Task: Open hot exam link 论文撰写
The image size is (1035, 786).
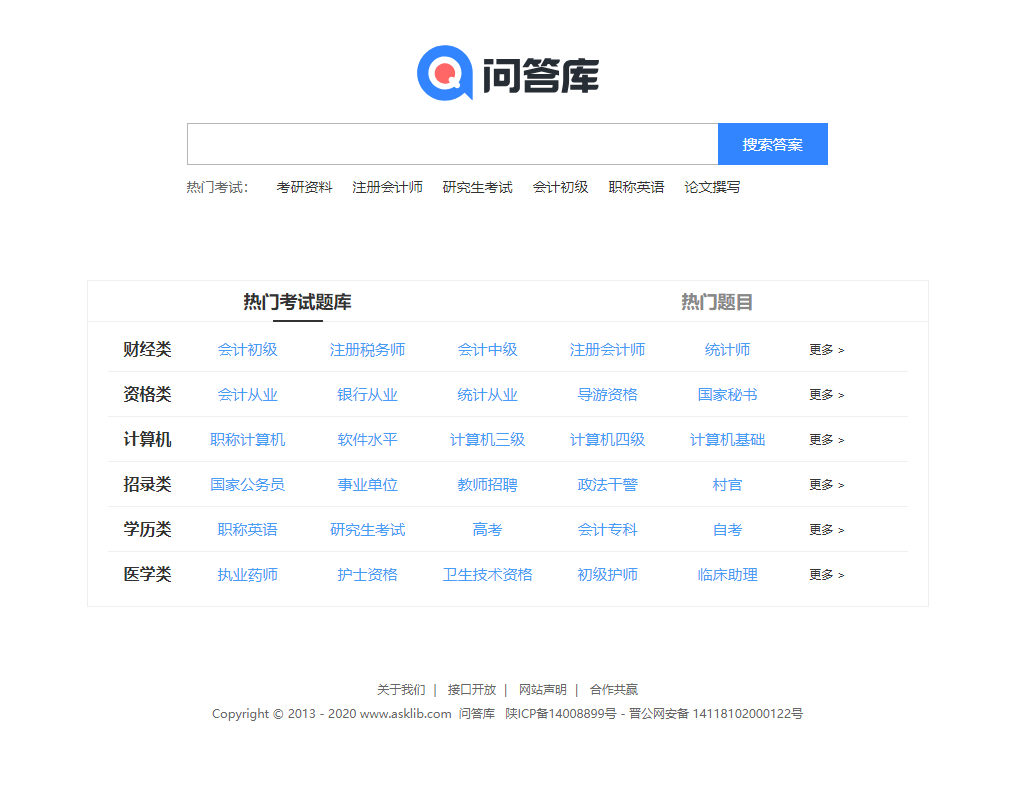Action: pyautogui.click(x=712, y=187)
